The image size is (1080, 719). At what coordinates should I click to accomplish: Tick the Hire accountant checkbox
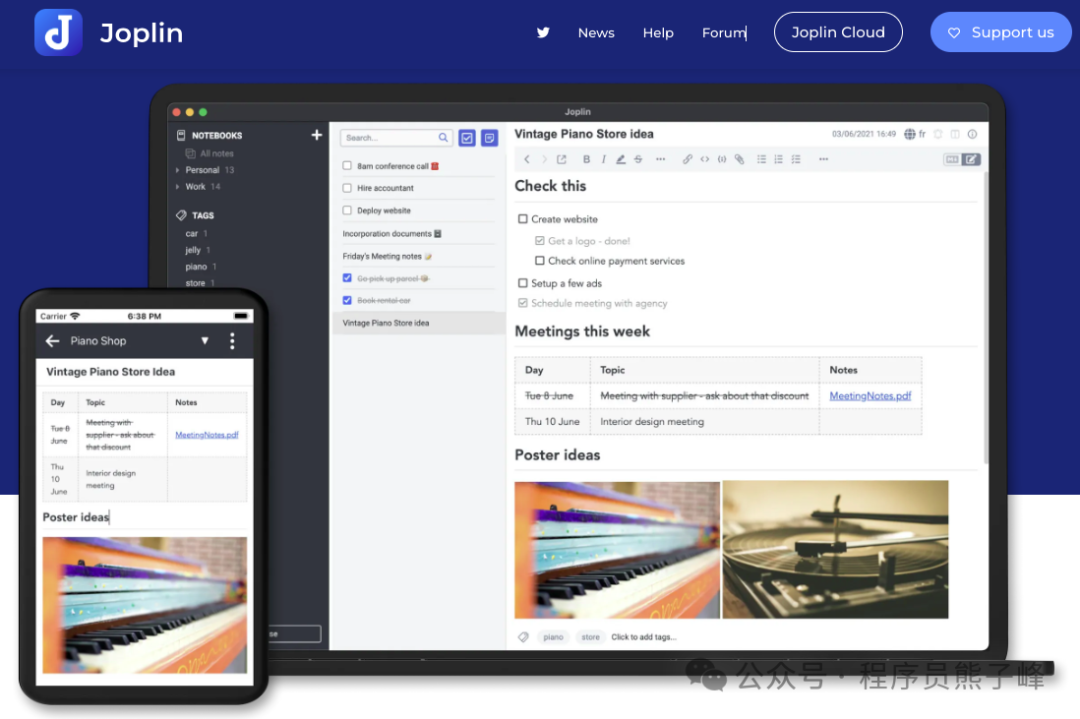coord(347,188)
